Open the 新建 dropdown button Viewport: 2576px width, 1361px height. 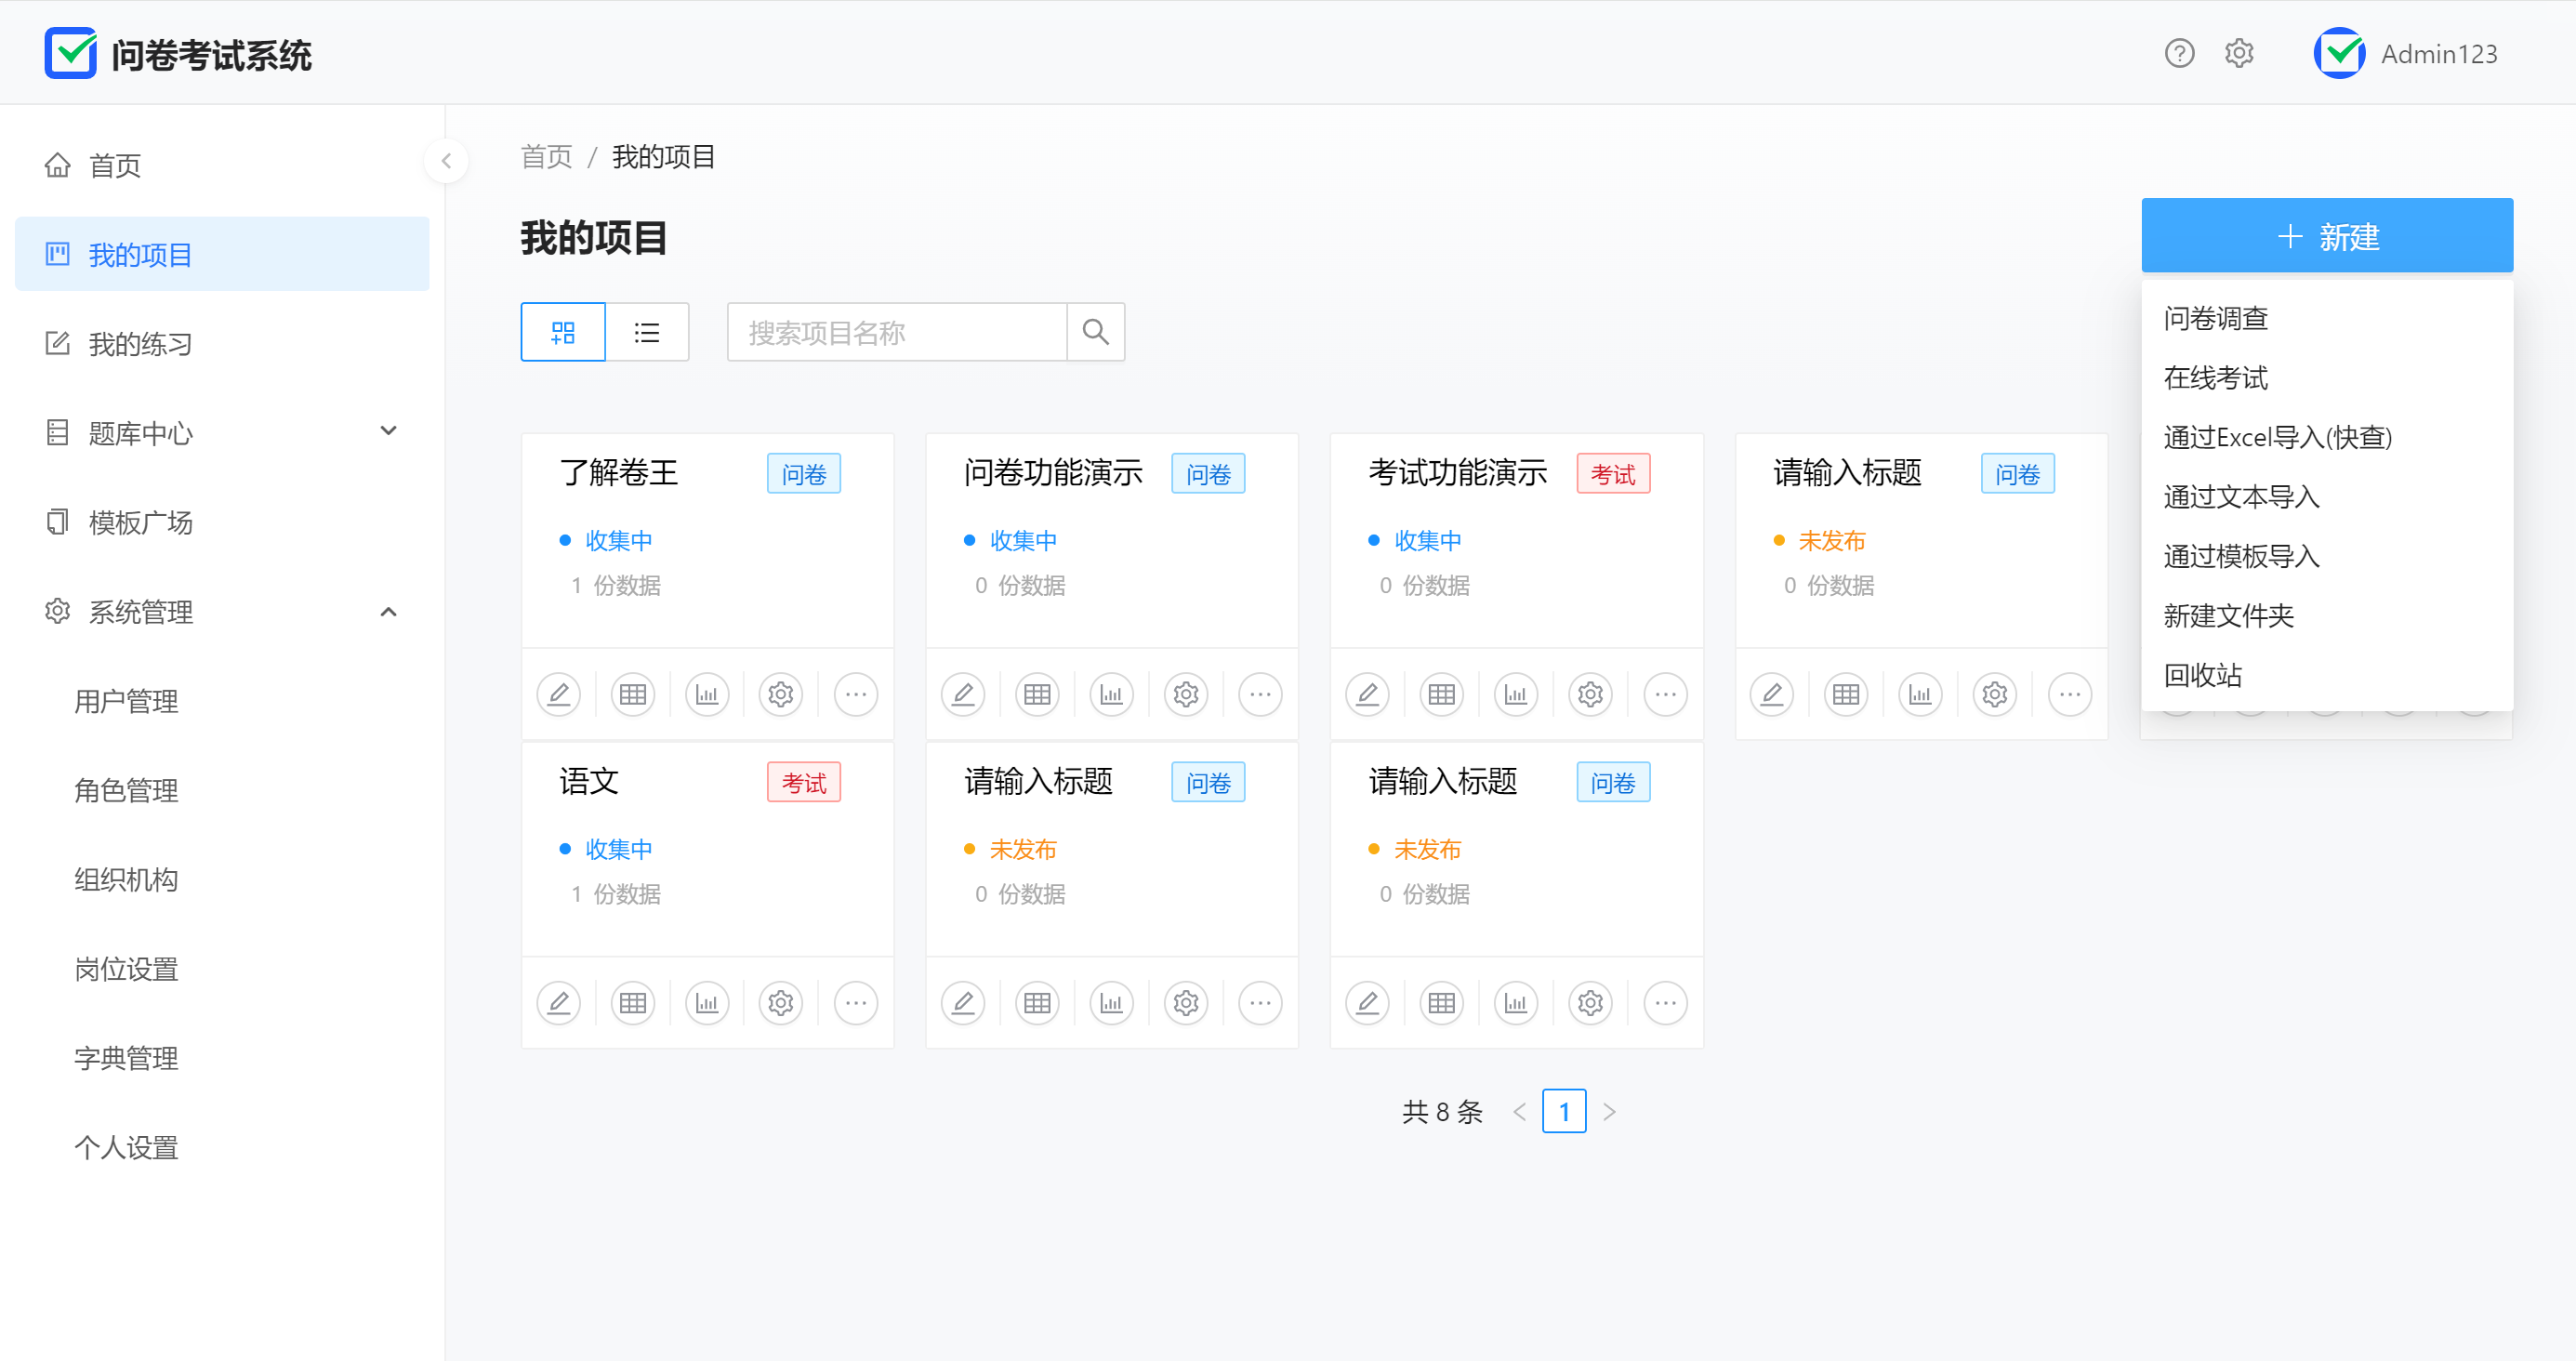2327,236
